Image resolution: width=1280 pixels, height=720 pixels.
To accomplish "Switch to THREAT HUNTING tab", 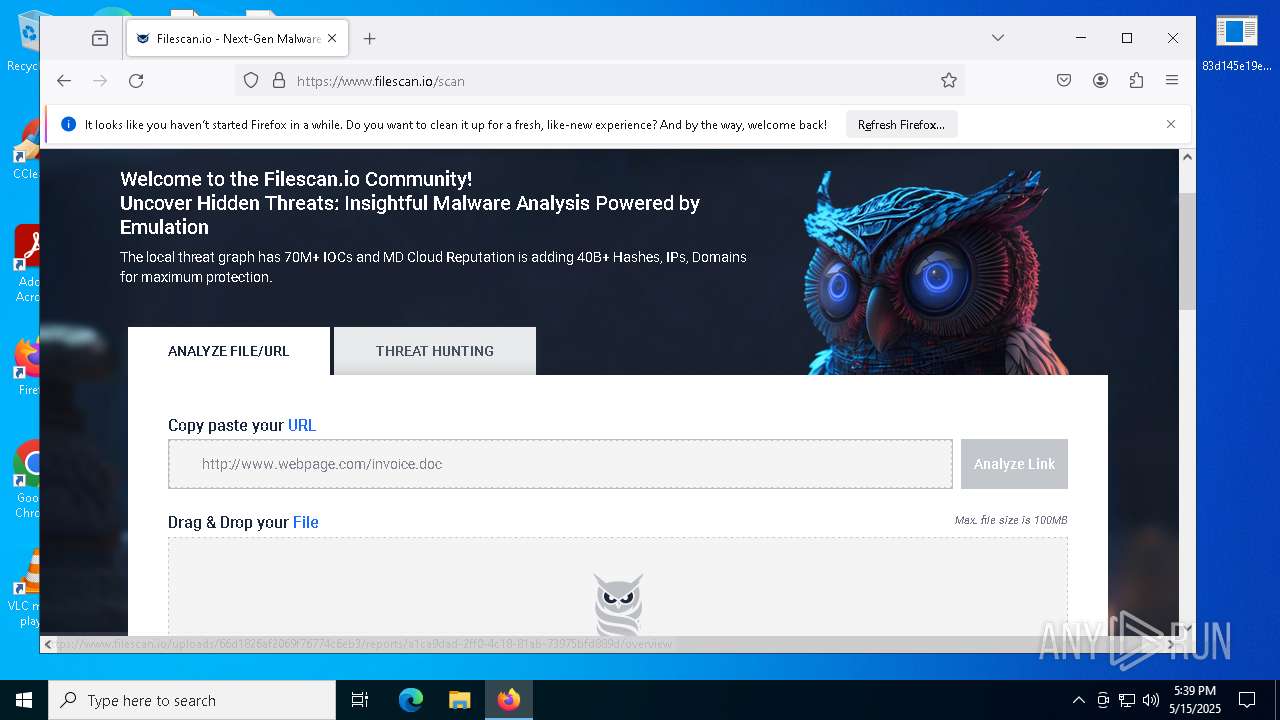I will (435, 351).
